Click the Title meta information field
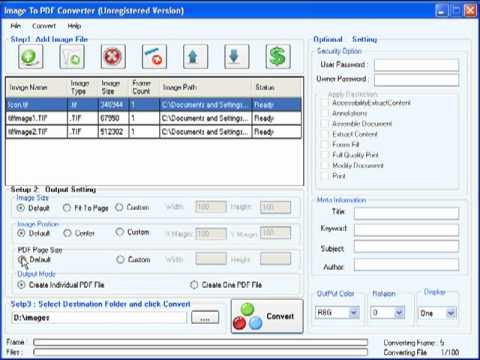This screenshot has height=360, width=480. tap(406, 213)
